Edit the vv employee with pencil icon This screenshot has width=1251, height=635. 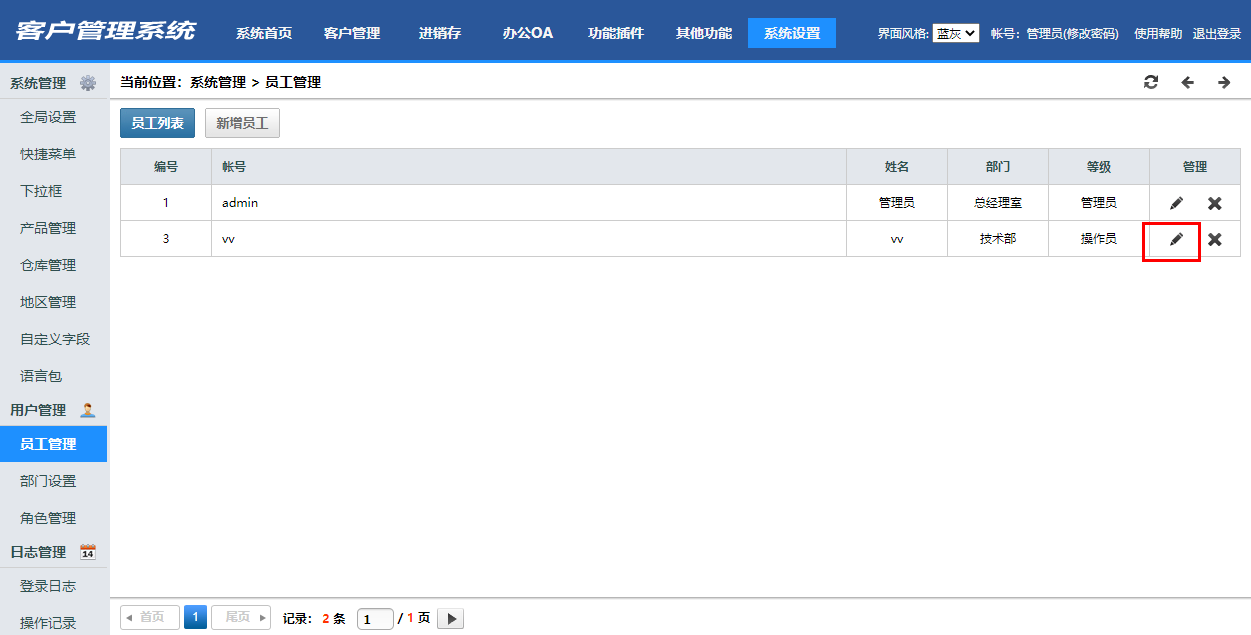click(x=1176, y=239)
